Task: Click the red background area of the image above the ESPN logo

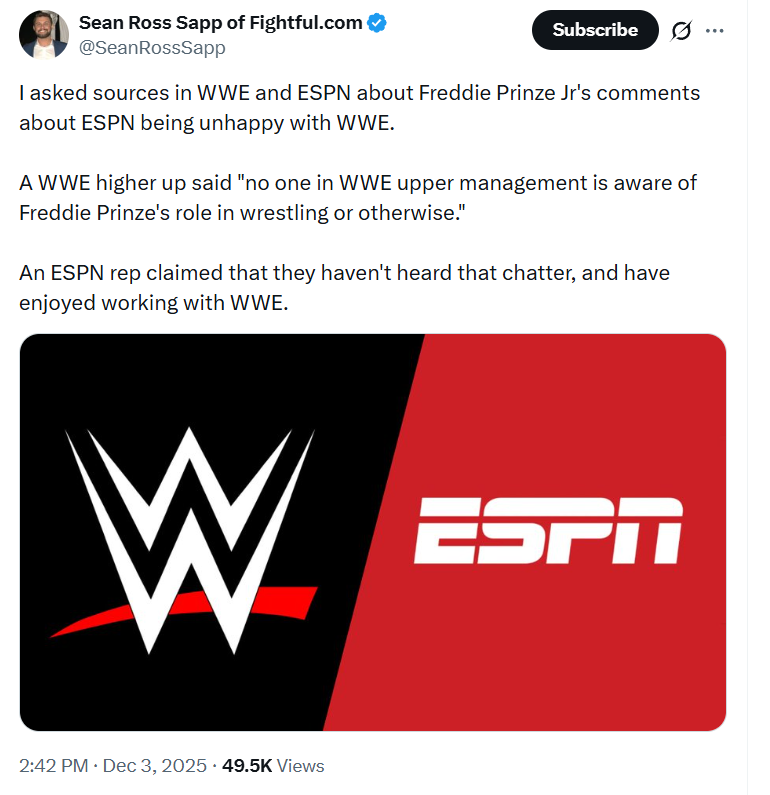Action: pyautogui.click(x=580, y=400)
